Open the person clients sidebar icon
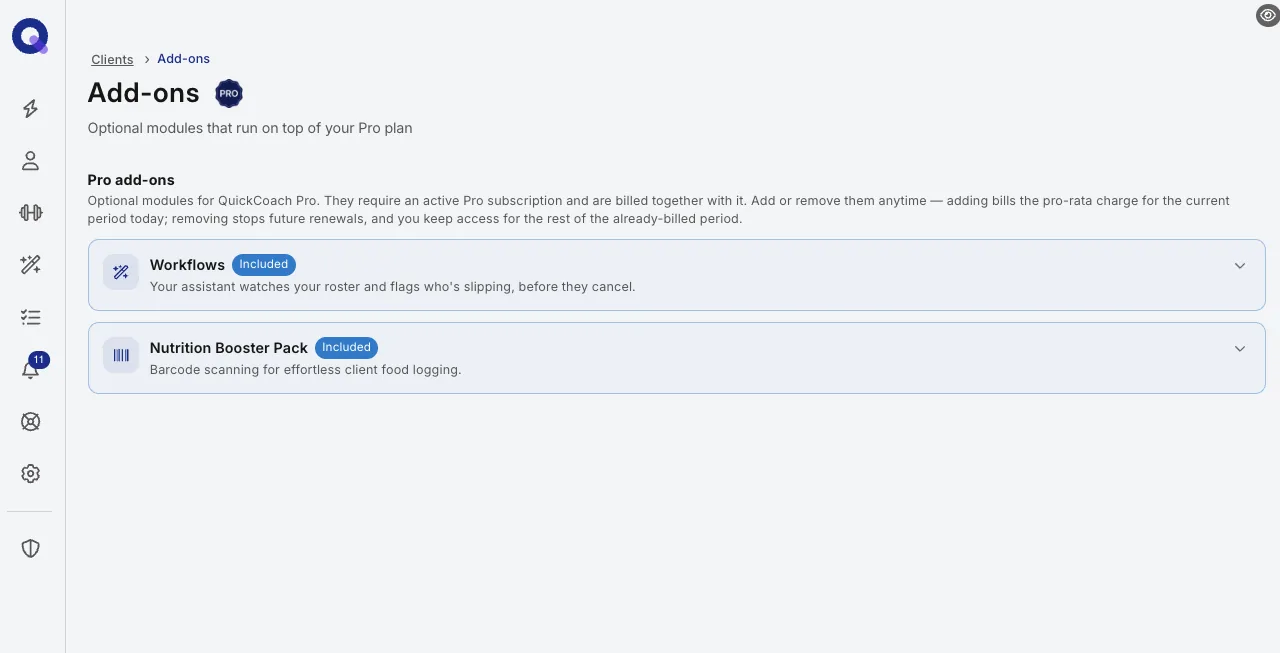1280x653 pixels. point(31,161)
